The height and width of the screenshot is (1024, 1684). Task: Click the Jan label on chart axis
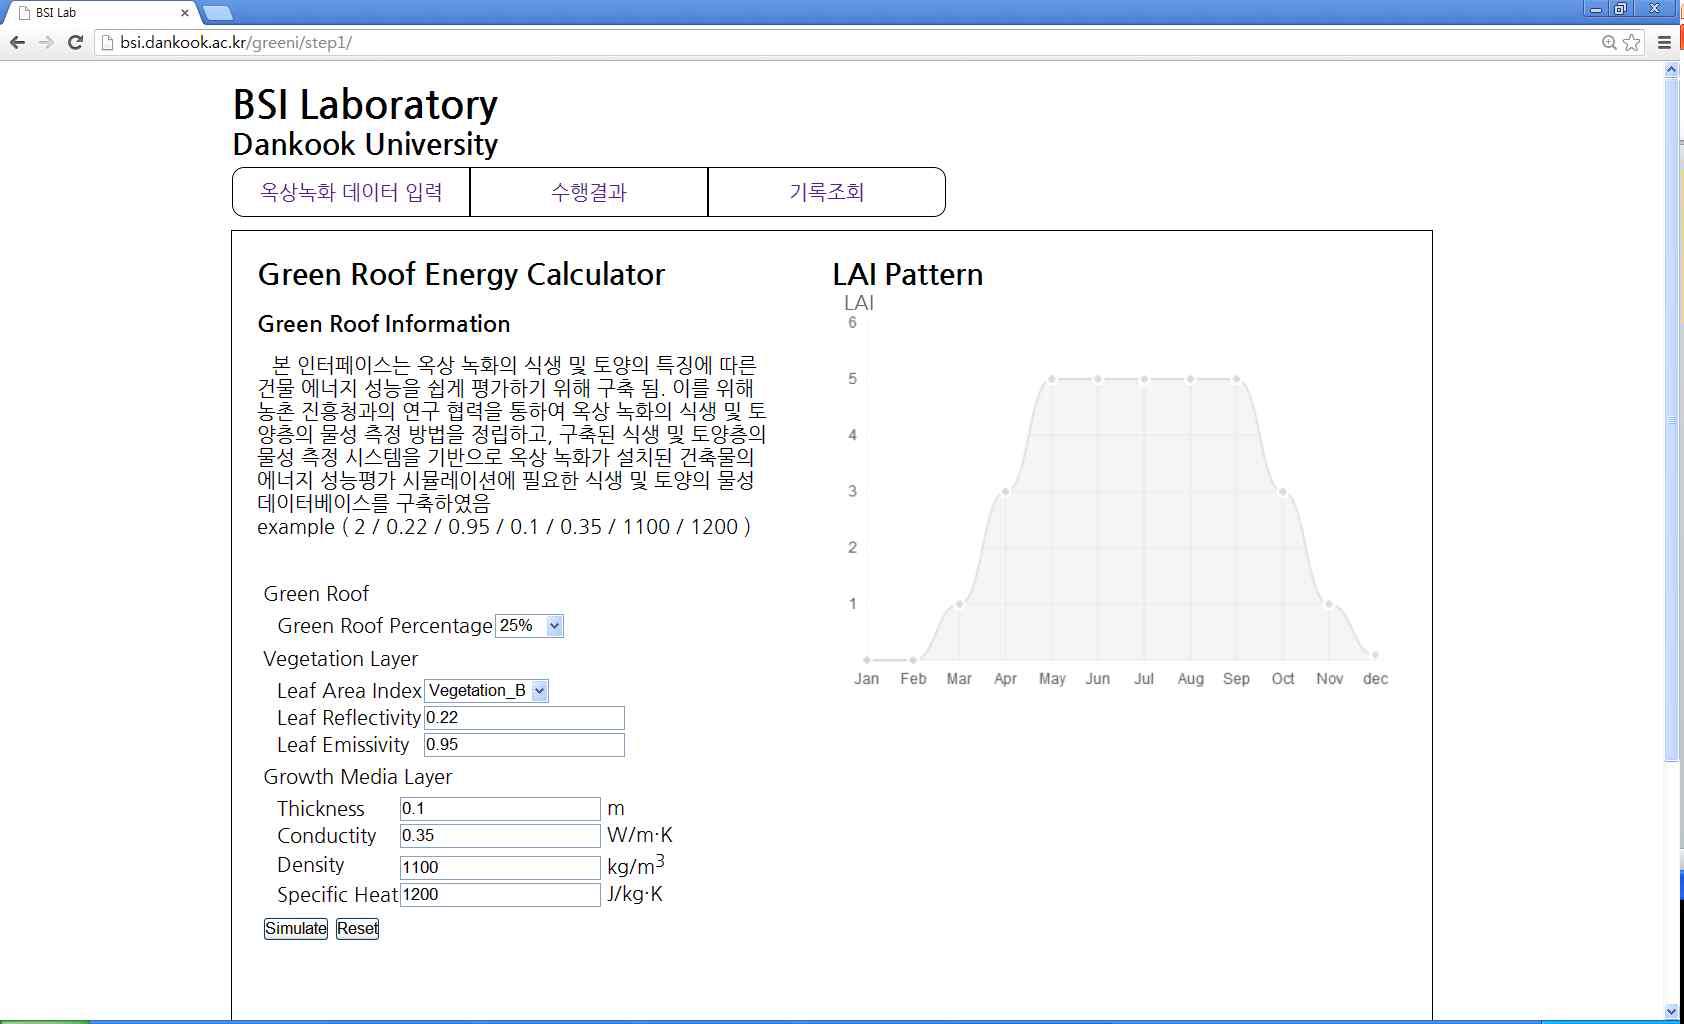click(867, 679)
